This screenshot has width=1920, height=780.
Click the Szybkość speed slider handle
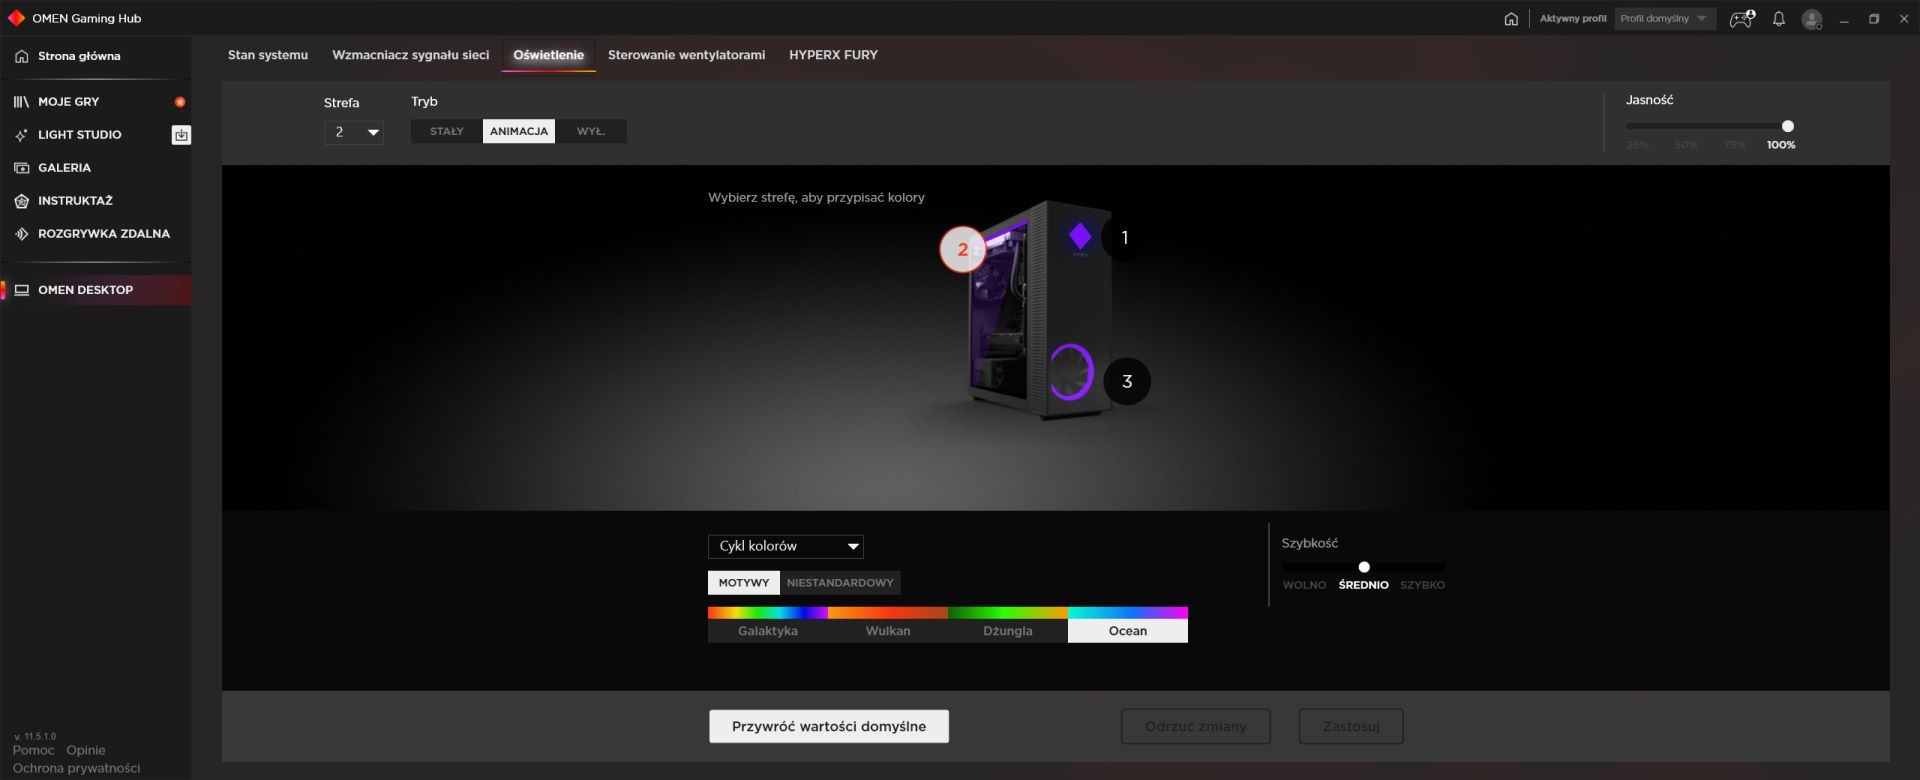pos(1364,567)
